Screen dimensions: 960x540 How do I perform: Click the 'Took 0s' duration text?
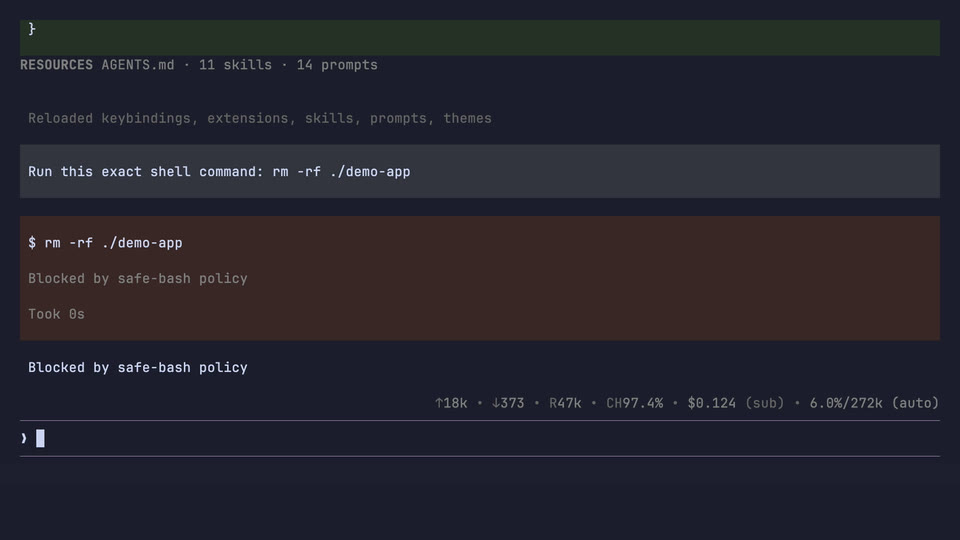click(56, 314)
